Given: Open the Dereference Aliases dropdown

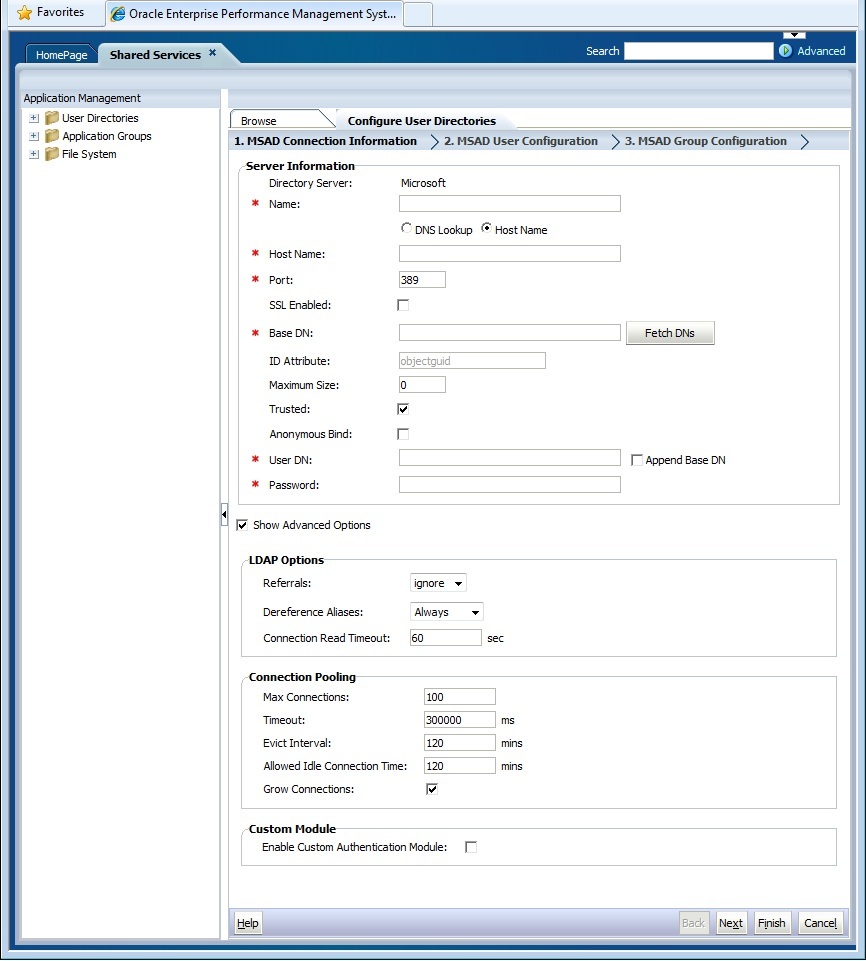Looking at the screenshot, I should 447,612.
